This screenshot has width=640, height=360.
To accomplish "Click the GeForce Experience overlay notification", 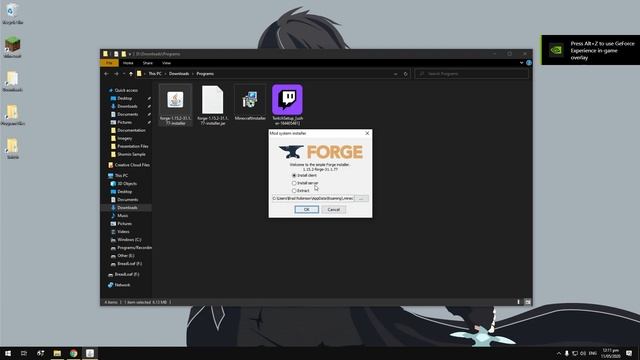I will point(591,50).
